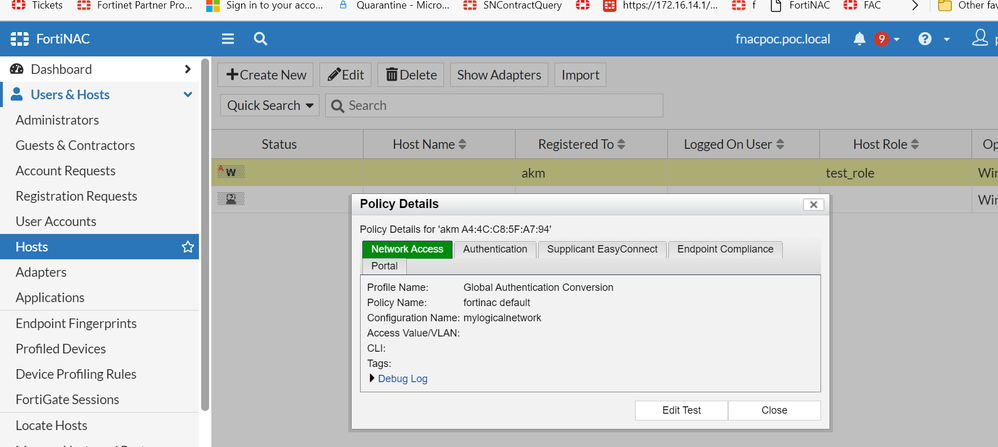Open the Debug Log link
Screen dimensions: 998x447
(x=403, y=379)
